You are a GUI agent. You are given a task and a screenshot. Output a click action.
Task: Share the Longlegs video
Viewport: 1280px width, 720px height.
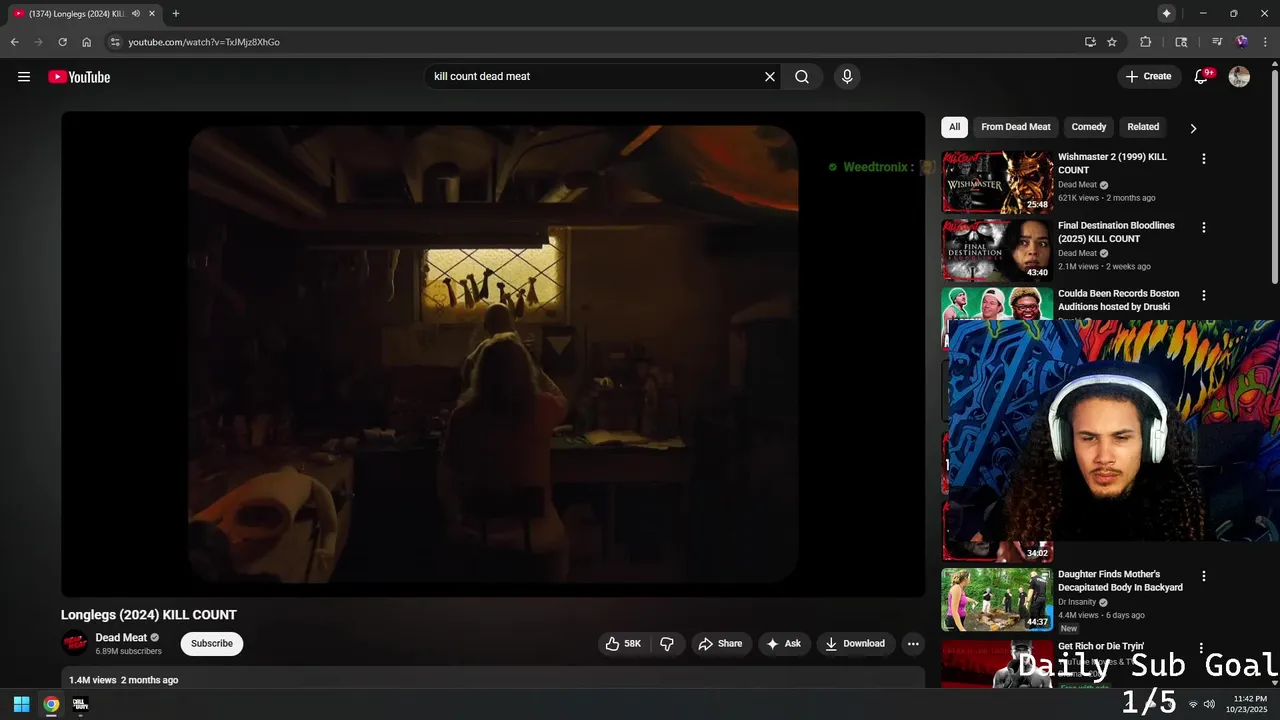tap(720, 644)
